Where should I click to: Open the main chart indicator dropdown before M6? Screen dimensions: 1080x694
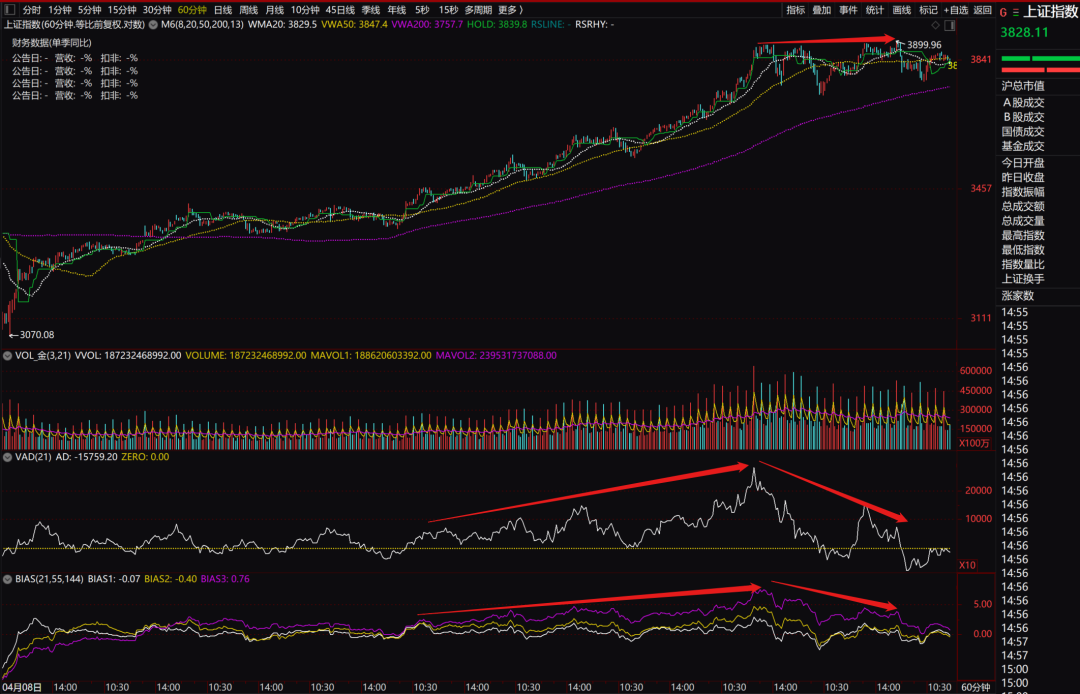[x=154, y=24]
